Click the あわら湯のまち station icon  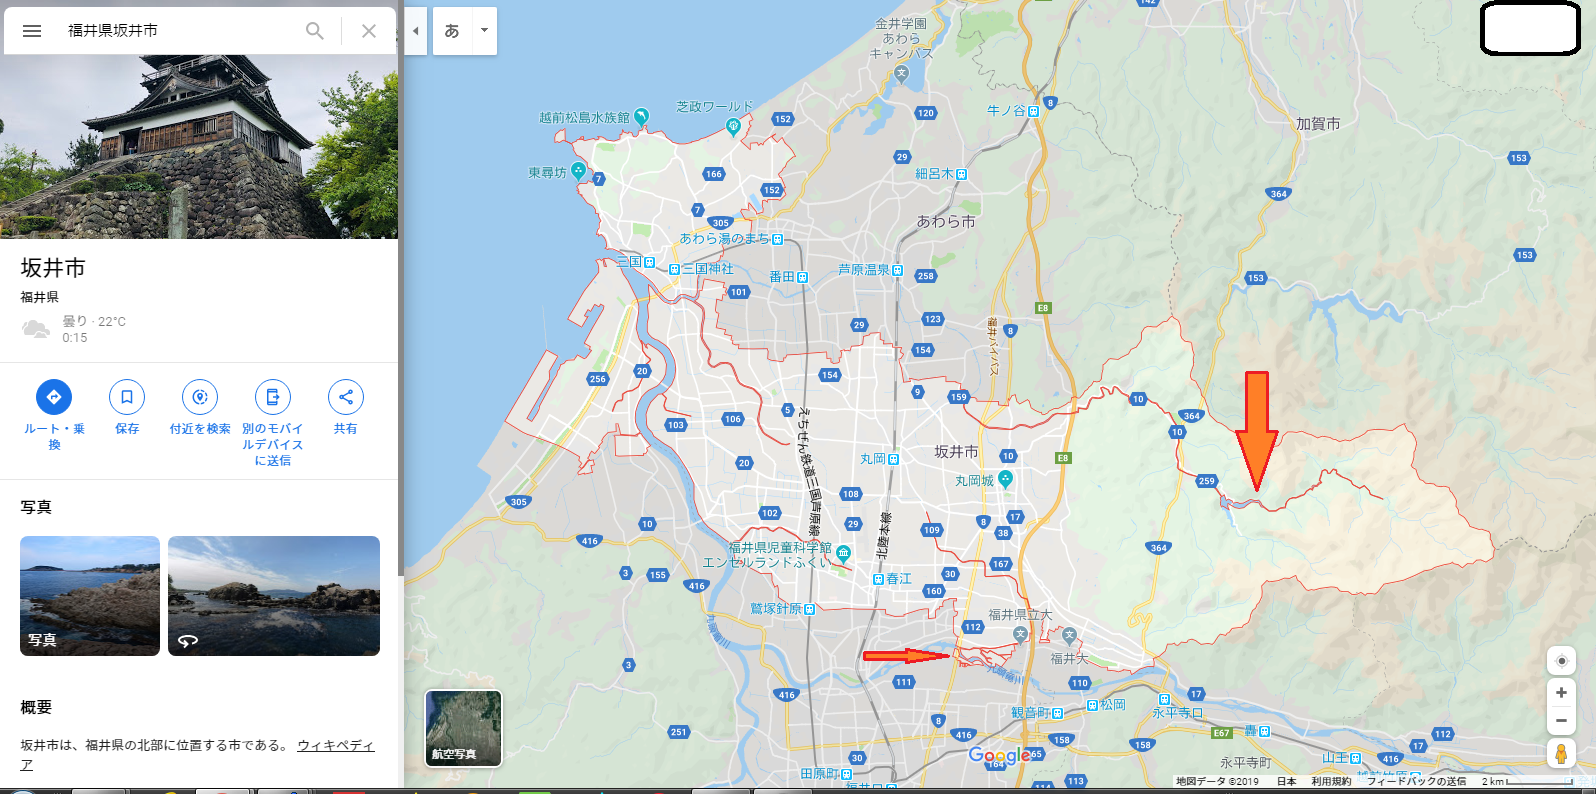click(x=777, y=239)
